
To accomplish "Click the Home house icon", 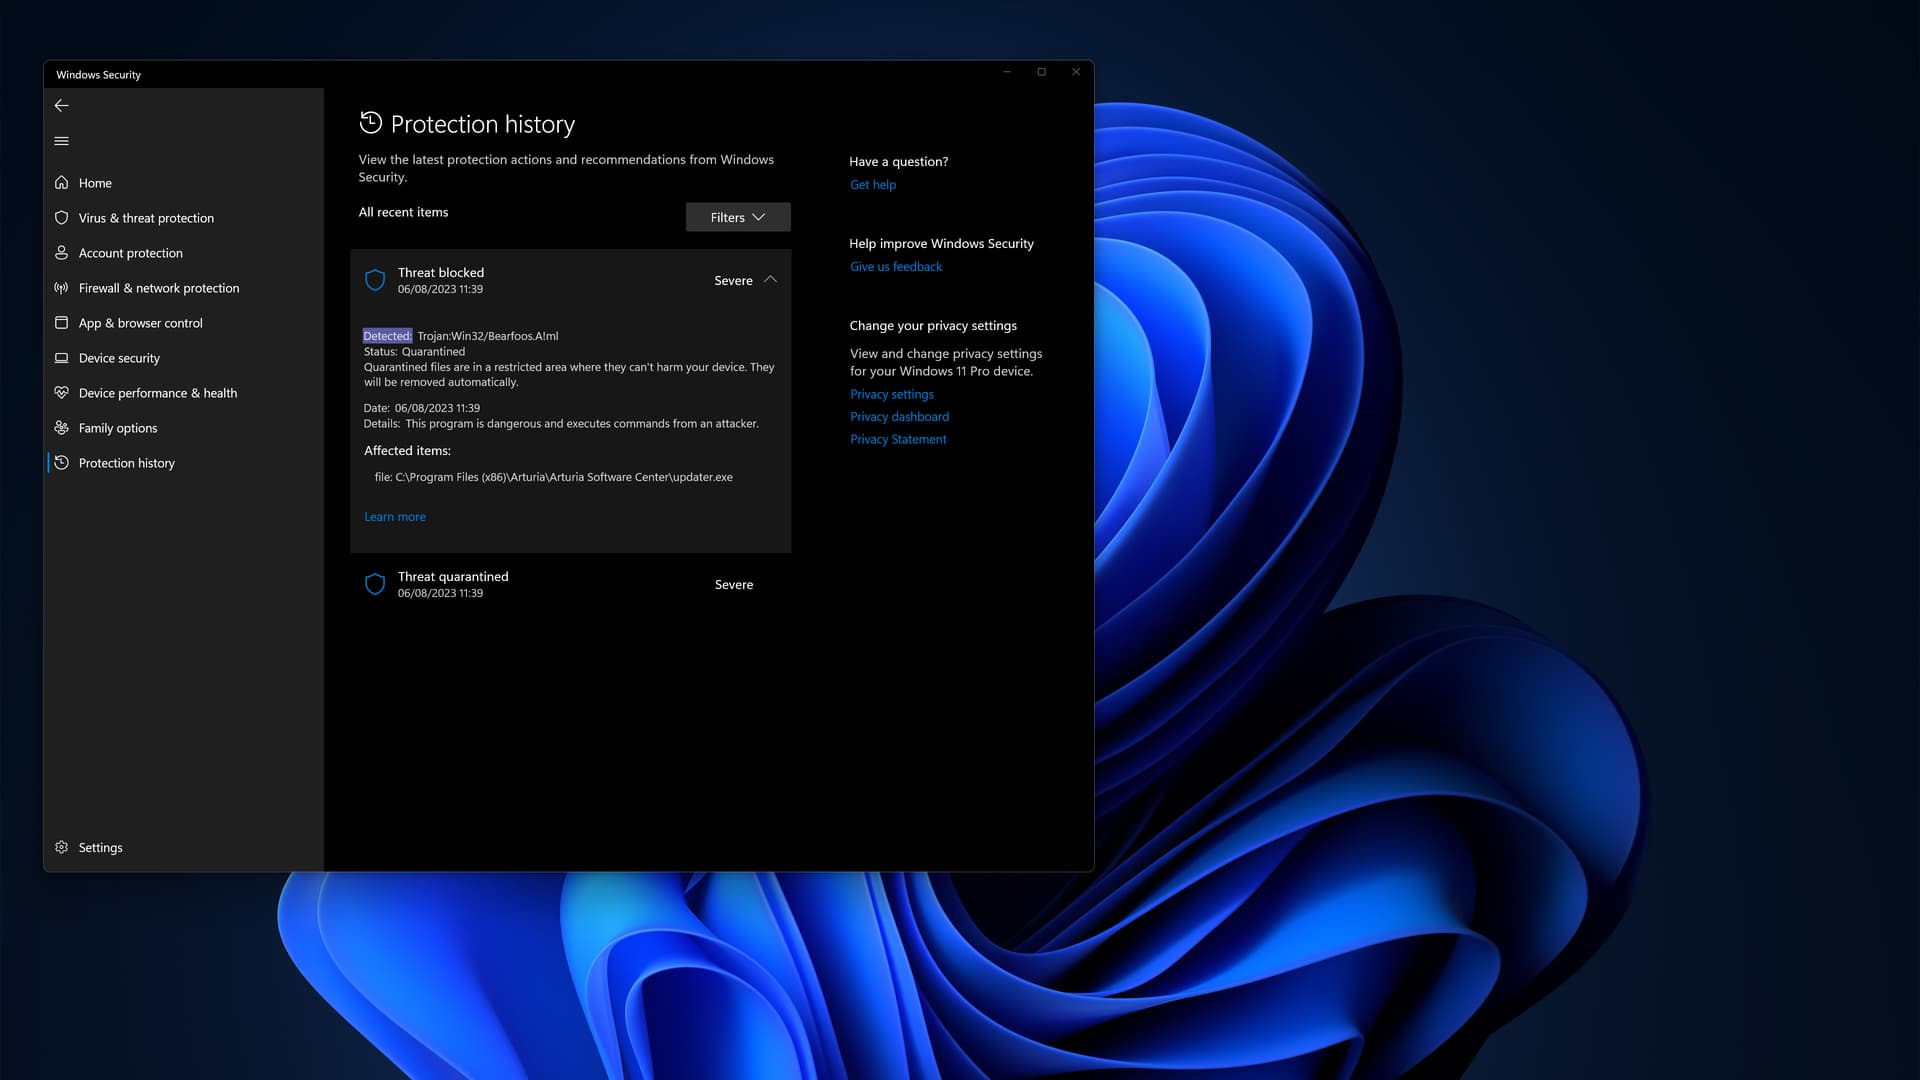I will pos(61,182).
